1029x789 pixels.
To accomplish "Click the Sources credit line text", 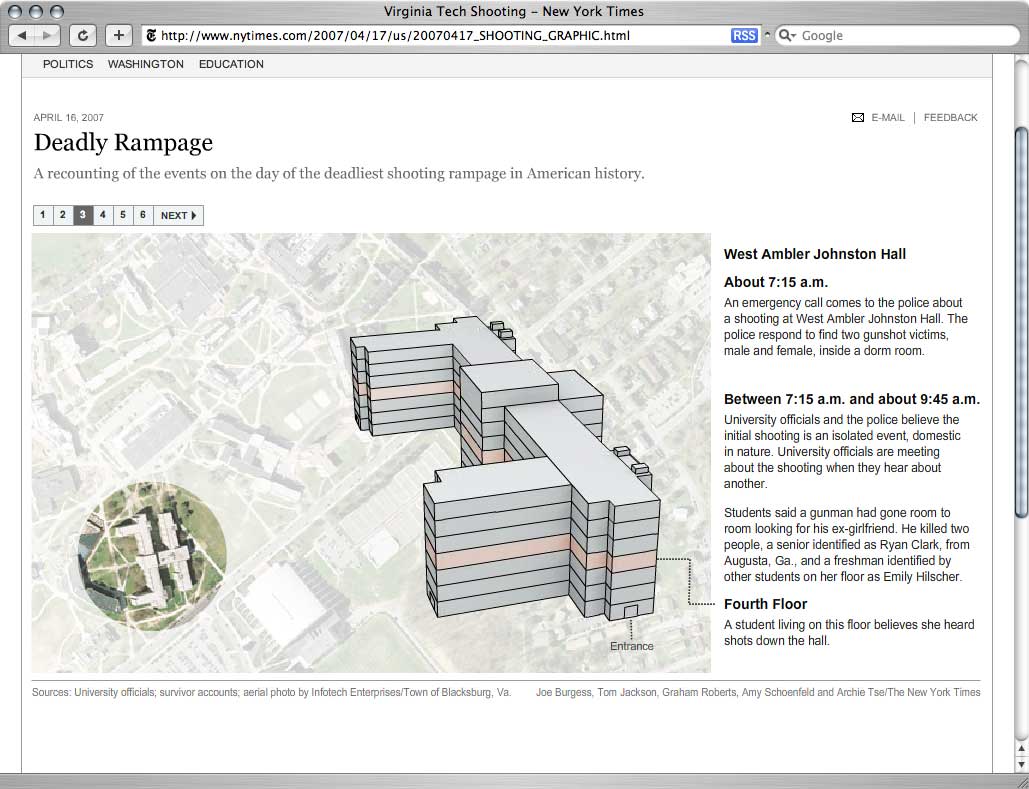I will (272, 693).
